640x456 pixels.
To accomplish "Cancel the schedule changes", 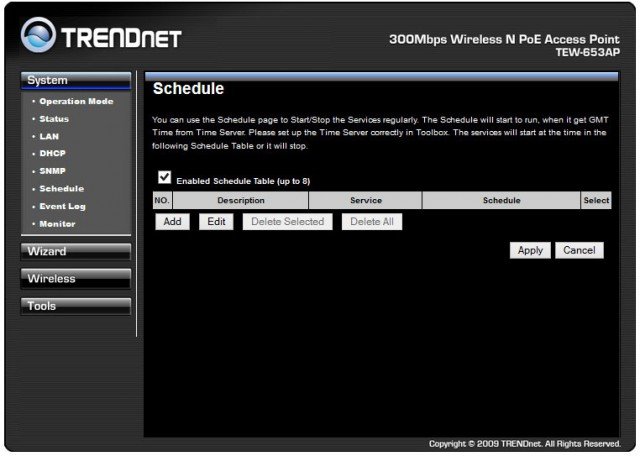I will click(x=579, y=251).
